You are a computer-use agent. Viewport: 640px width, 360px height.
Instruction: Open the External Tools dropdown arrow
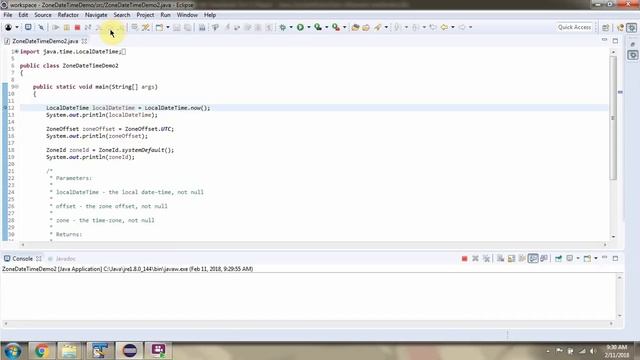tap(344, 27)
